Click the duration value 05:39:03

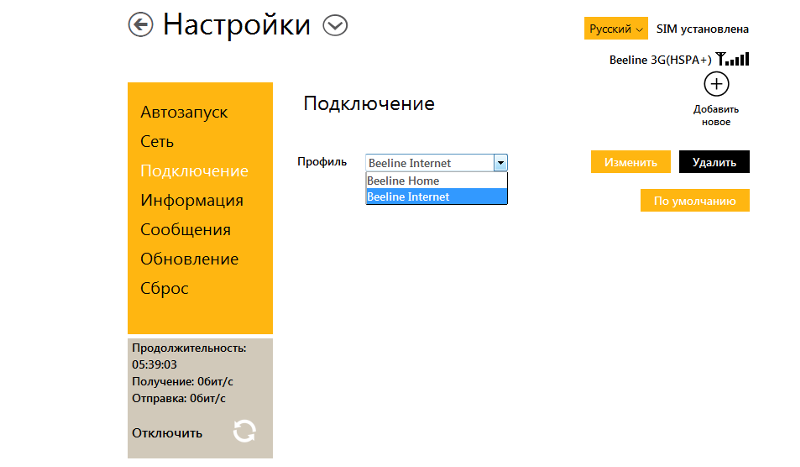coord(155,365)
